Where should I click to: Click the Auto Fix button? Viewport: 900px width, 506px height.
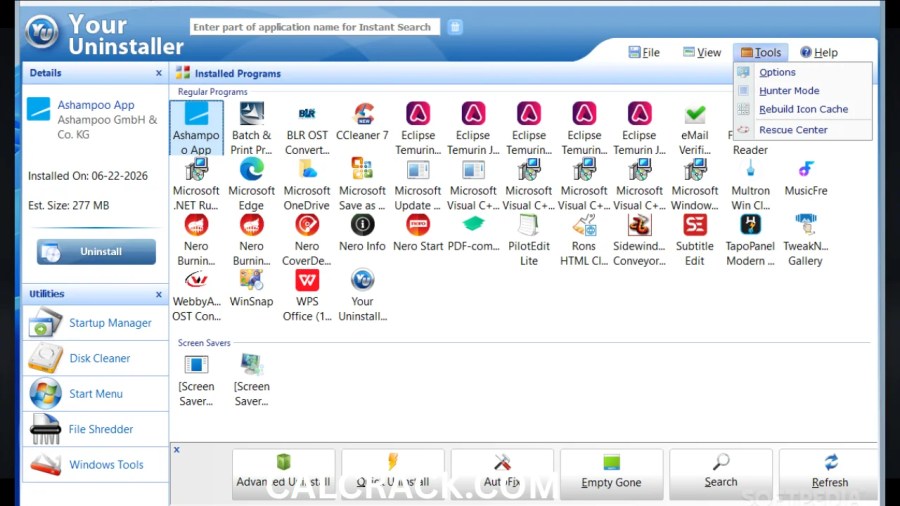(502, 474)
